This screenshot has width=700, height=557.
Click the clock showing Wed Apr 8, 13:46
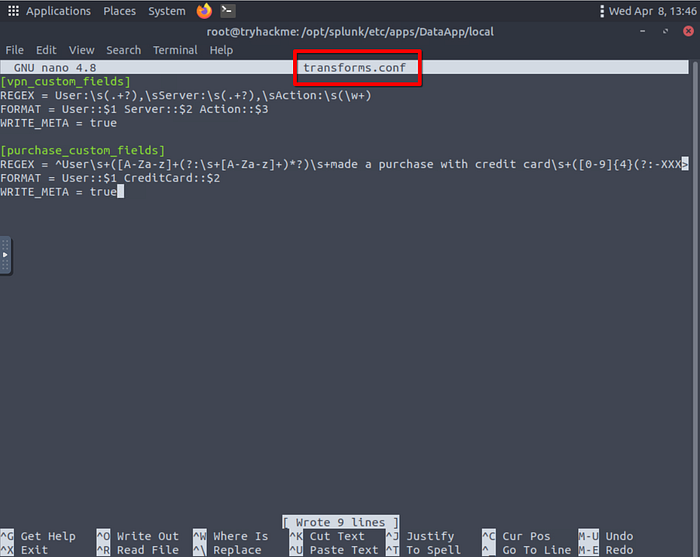653,11
